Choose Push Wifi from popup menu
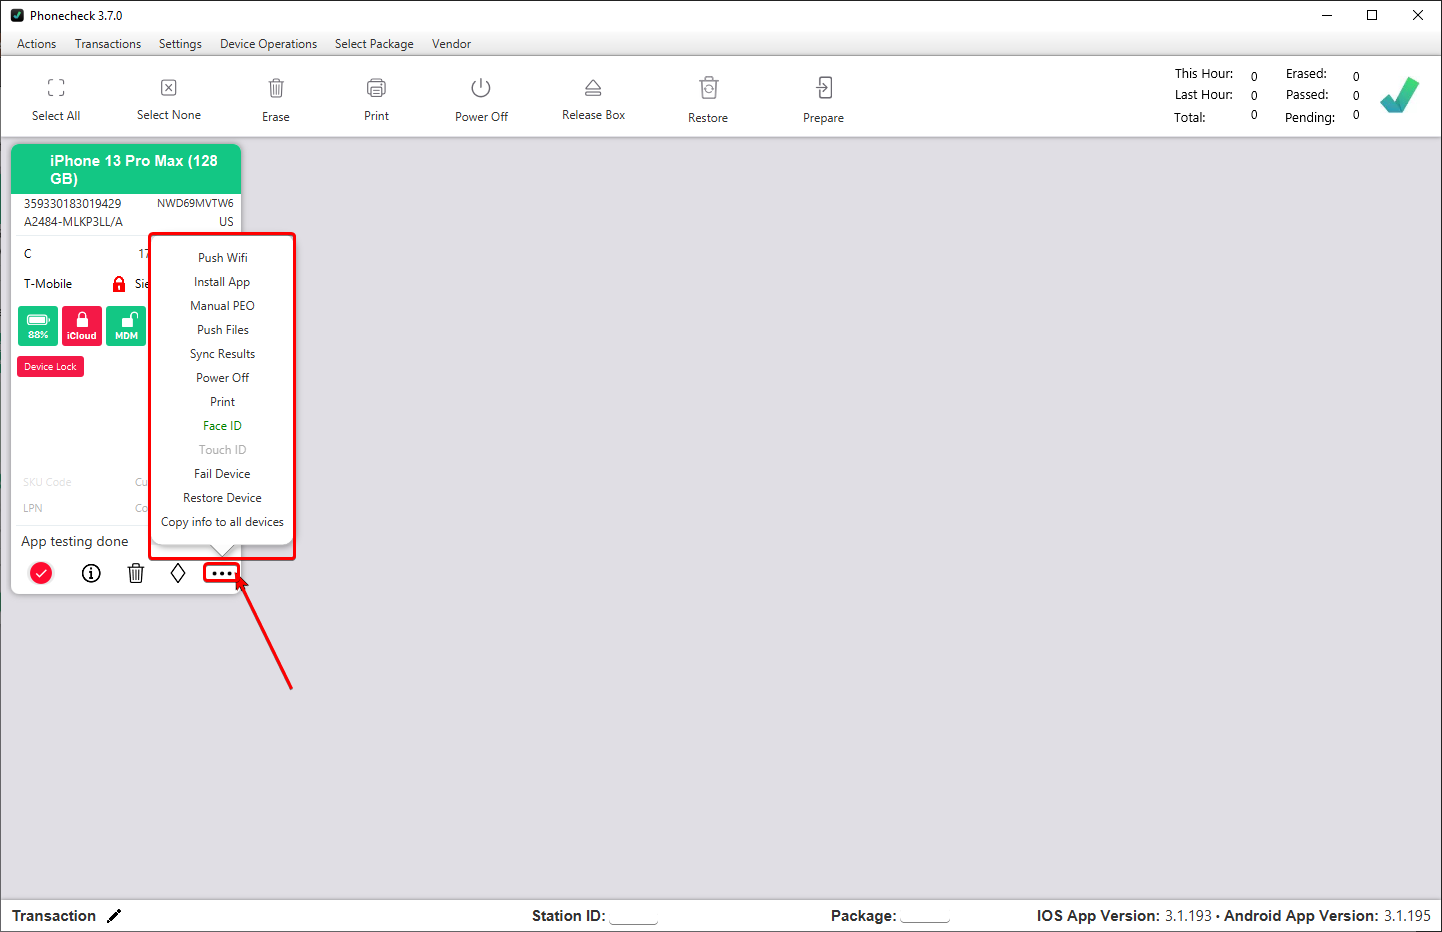Viewport: 1442px width, 932px height. (222, 258)
